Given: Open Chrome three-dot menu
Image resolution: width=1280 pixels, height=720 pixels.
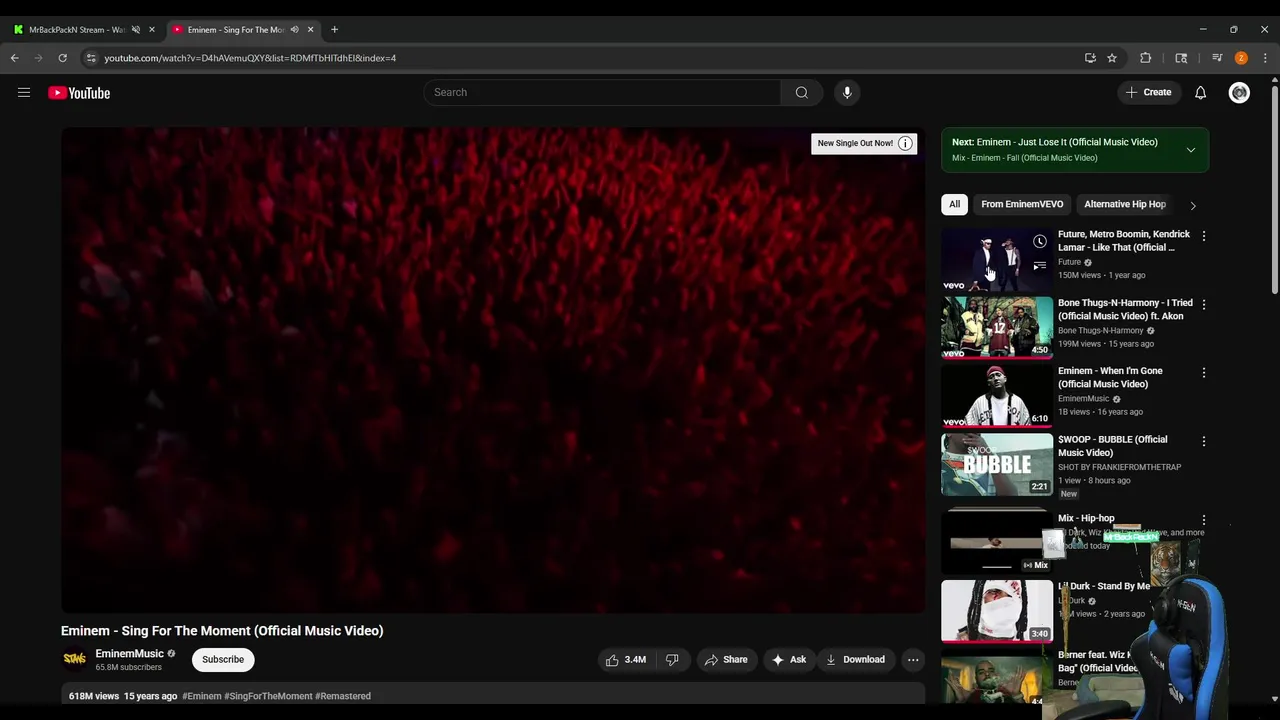Looking at the screenshot, I should [1265, 58].
